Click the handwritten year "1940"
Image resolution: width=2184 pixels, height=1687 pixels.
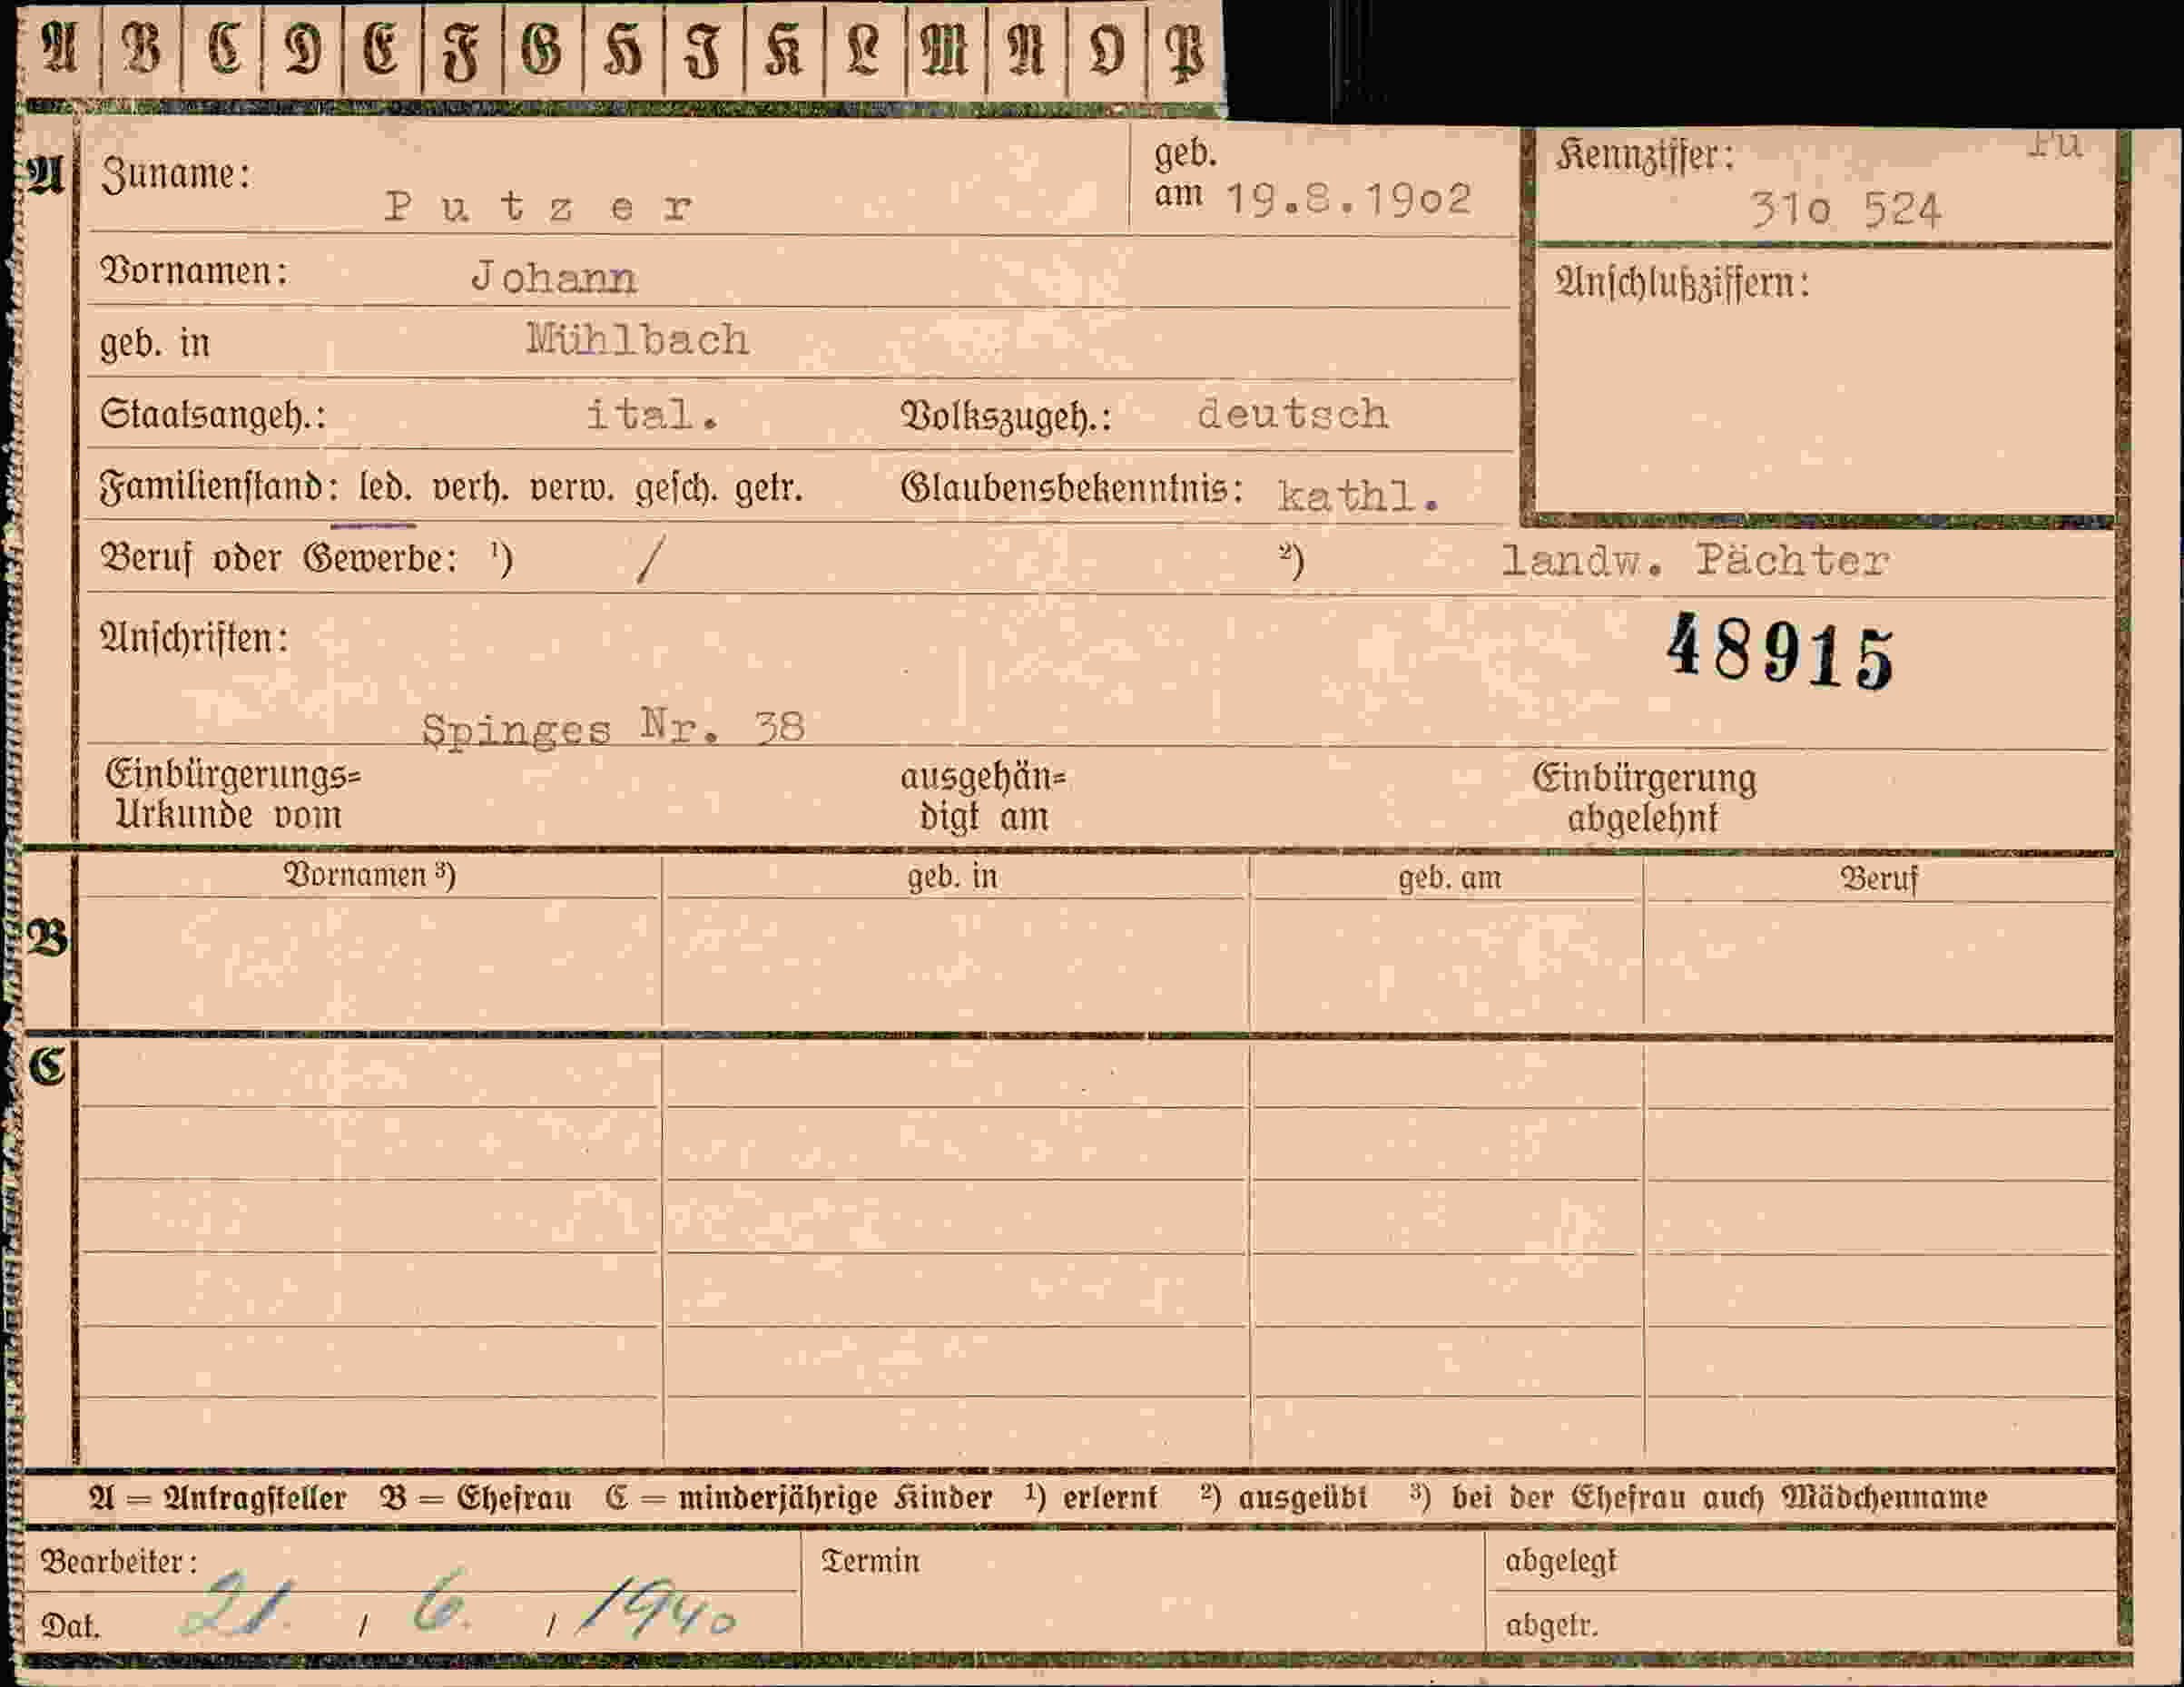[x=658, y=1608]
